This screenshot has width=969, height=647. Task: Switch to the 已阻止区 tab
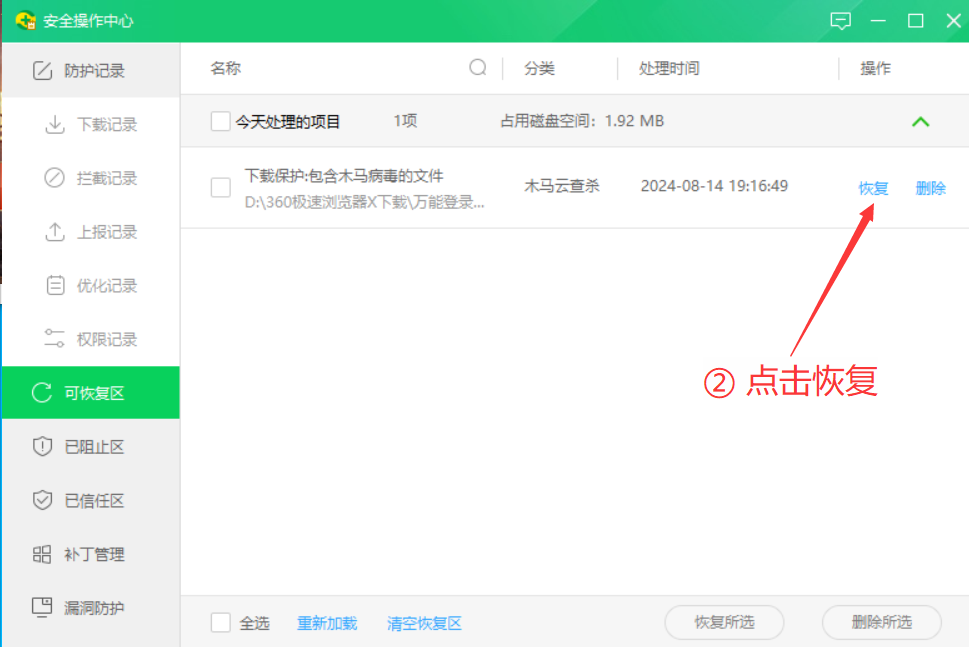[90, 447]
